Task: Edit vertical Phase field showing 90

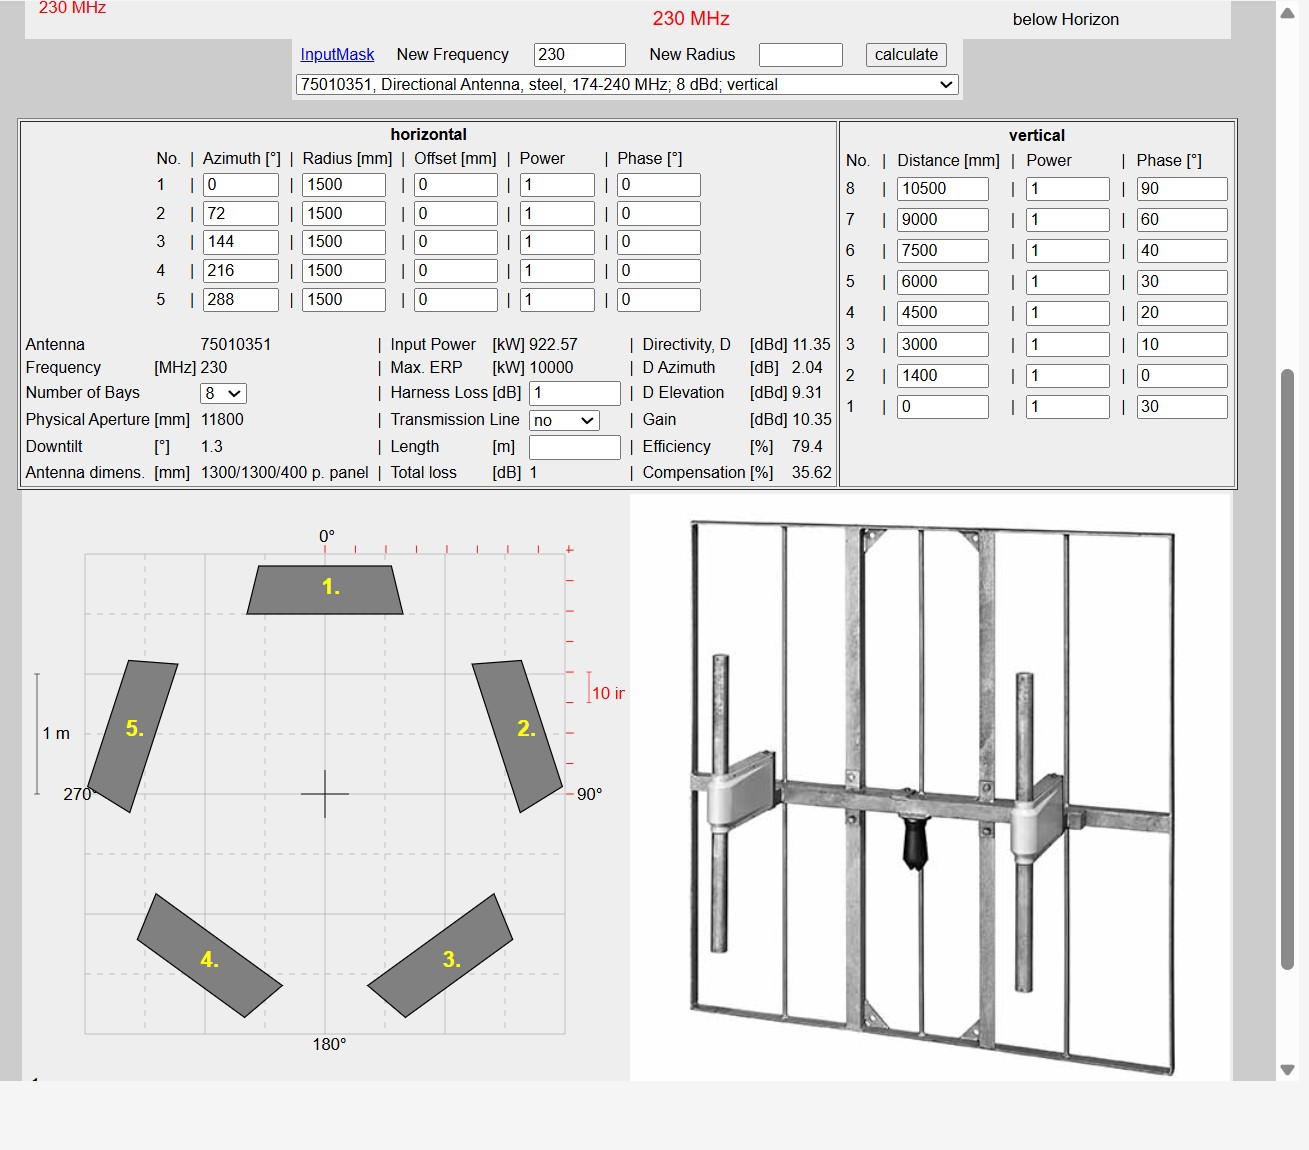Action: click(1182, 189)
